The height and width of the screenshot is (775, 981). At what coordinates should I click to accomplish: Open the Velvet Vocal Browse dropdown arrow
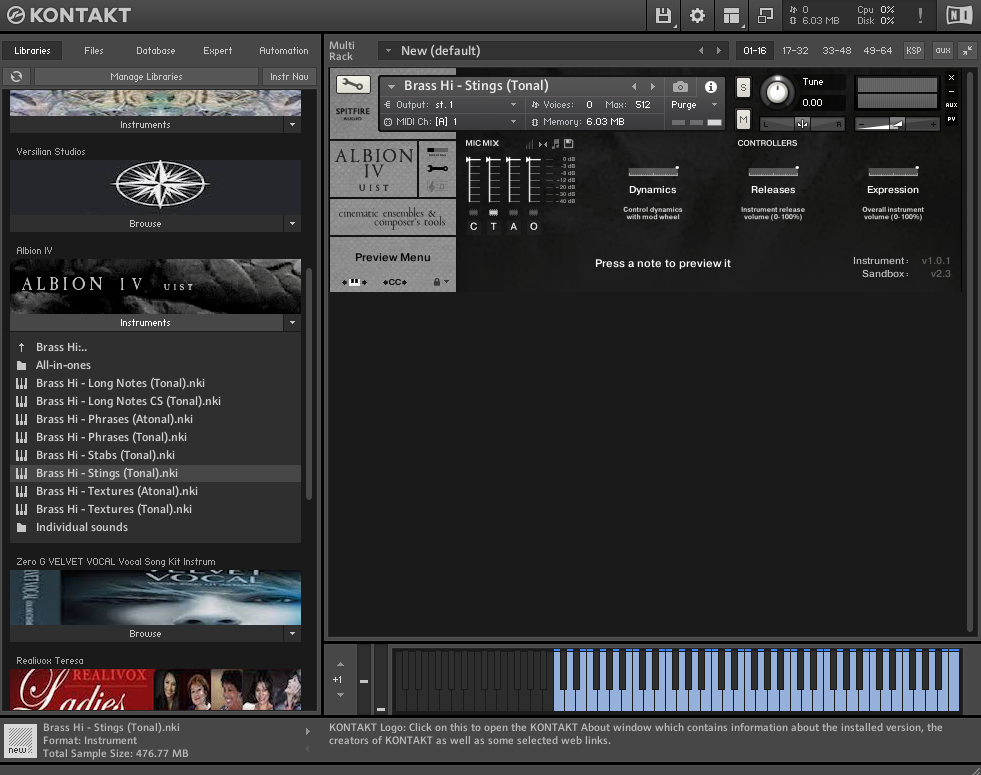tap(292, 634)
